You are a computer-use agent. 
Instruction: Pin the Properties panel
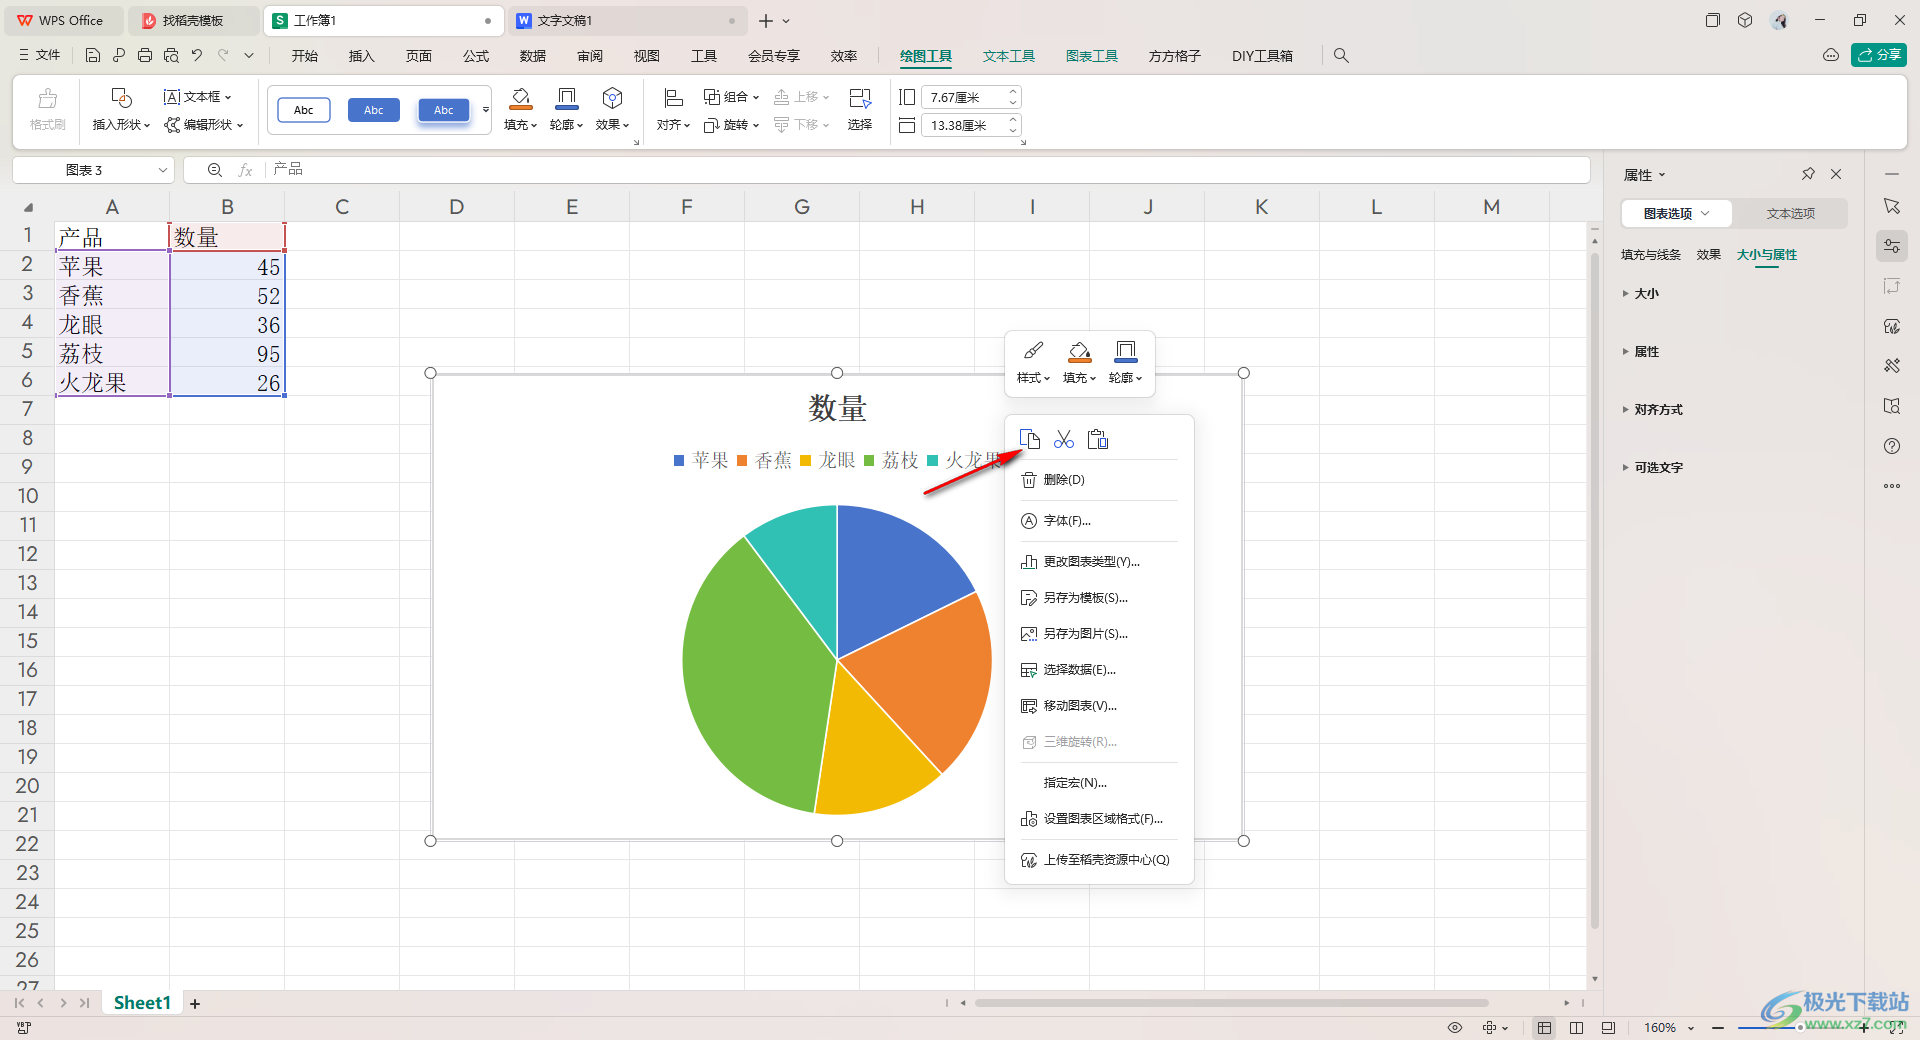tap(1808, 174)
